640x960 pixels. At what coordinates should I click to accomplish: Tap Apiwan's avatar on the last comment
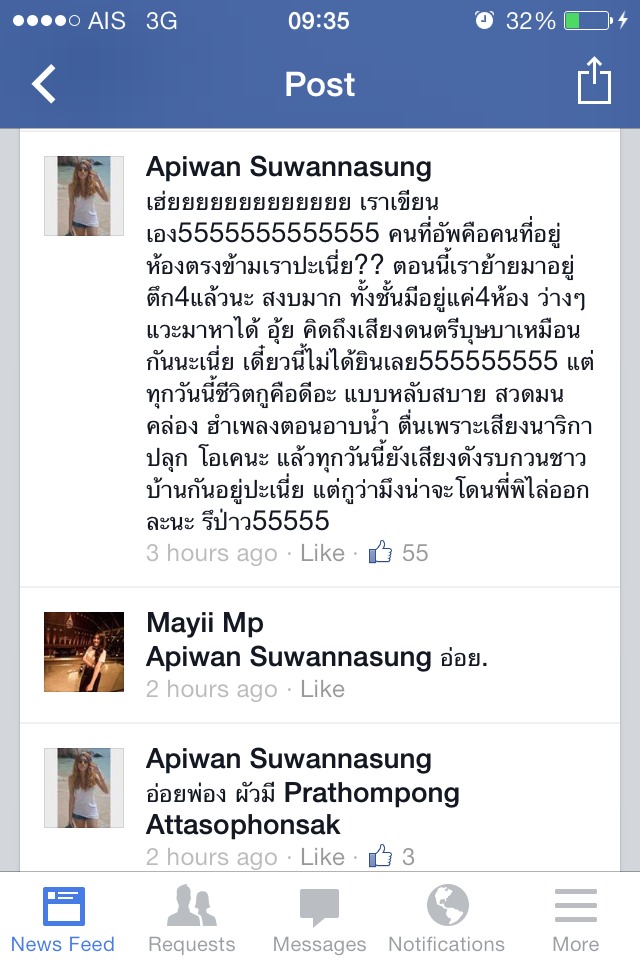tap(84, 788)
